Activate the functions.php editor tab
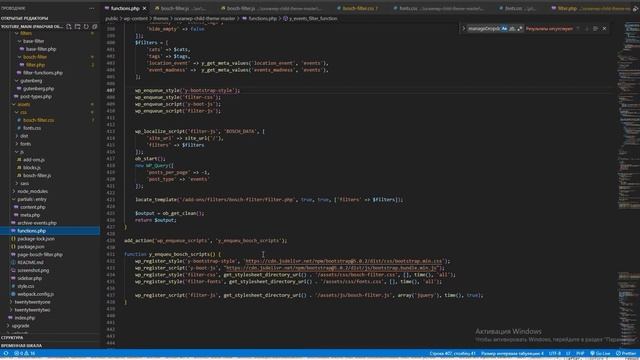 click(125, 8)
